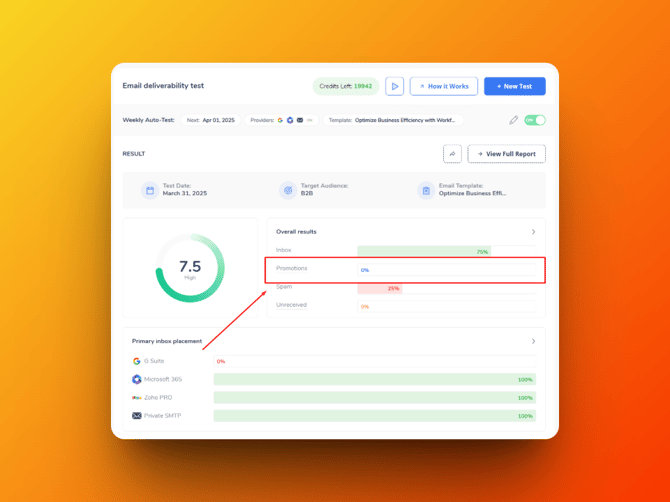Click the How it Works button
This screenshot has height=502, width=670.
(443, 87)
